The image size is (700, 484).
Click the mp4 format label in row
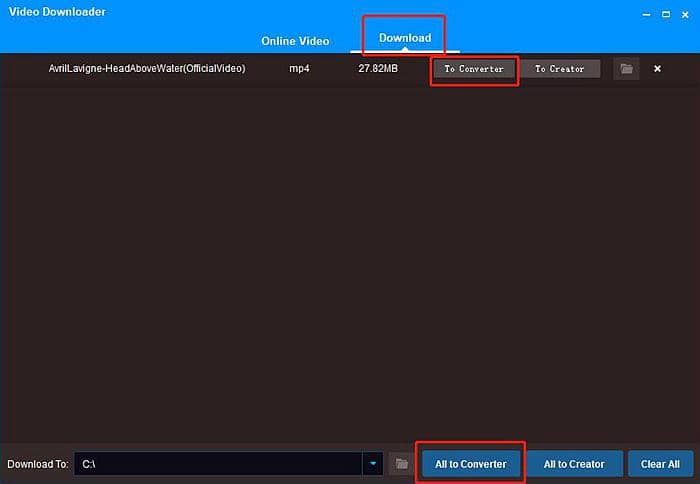[x=300, y=68]
